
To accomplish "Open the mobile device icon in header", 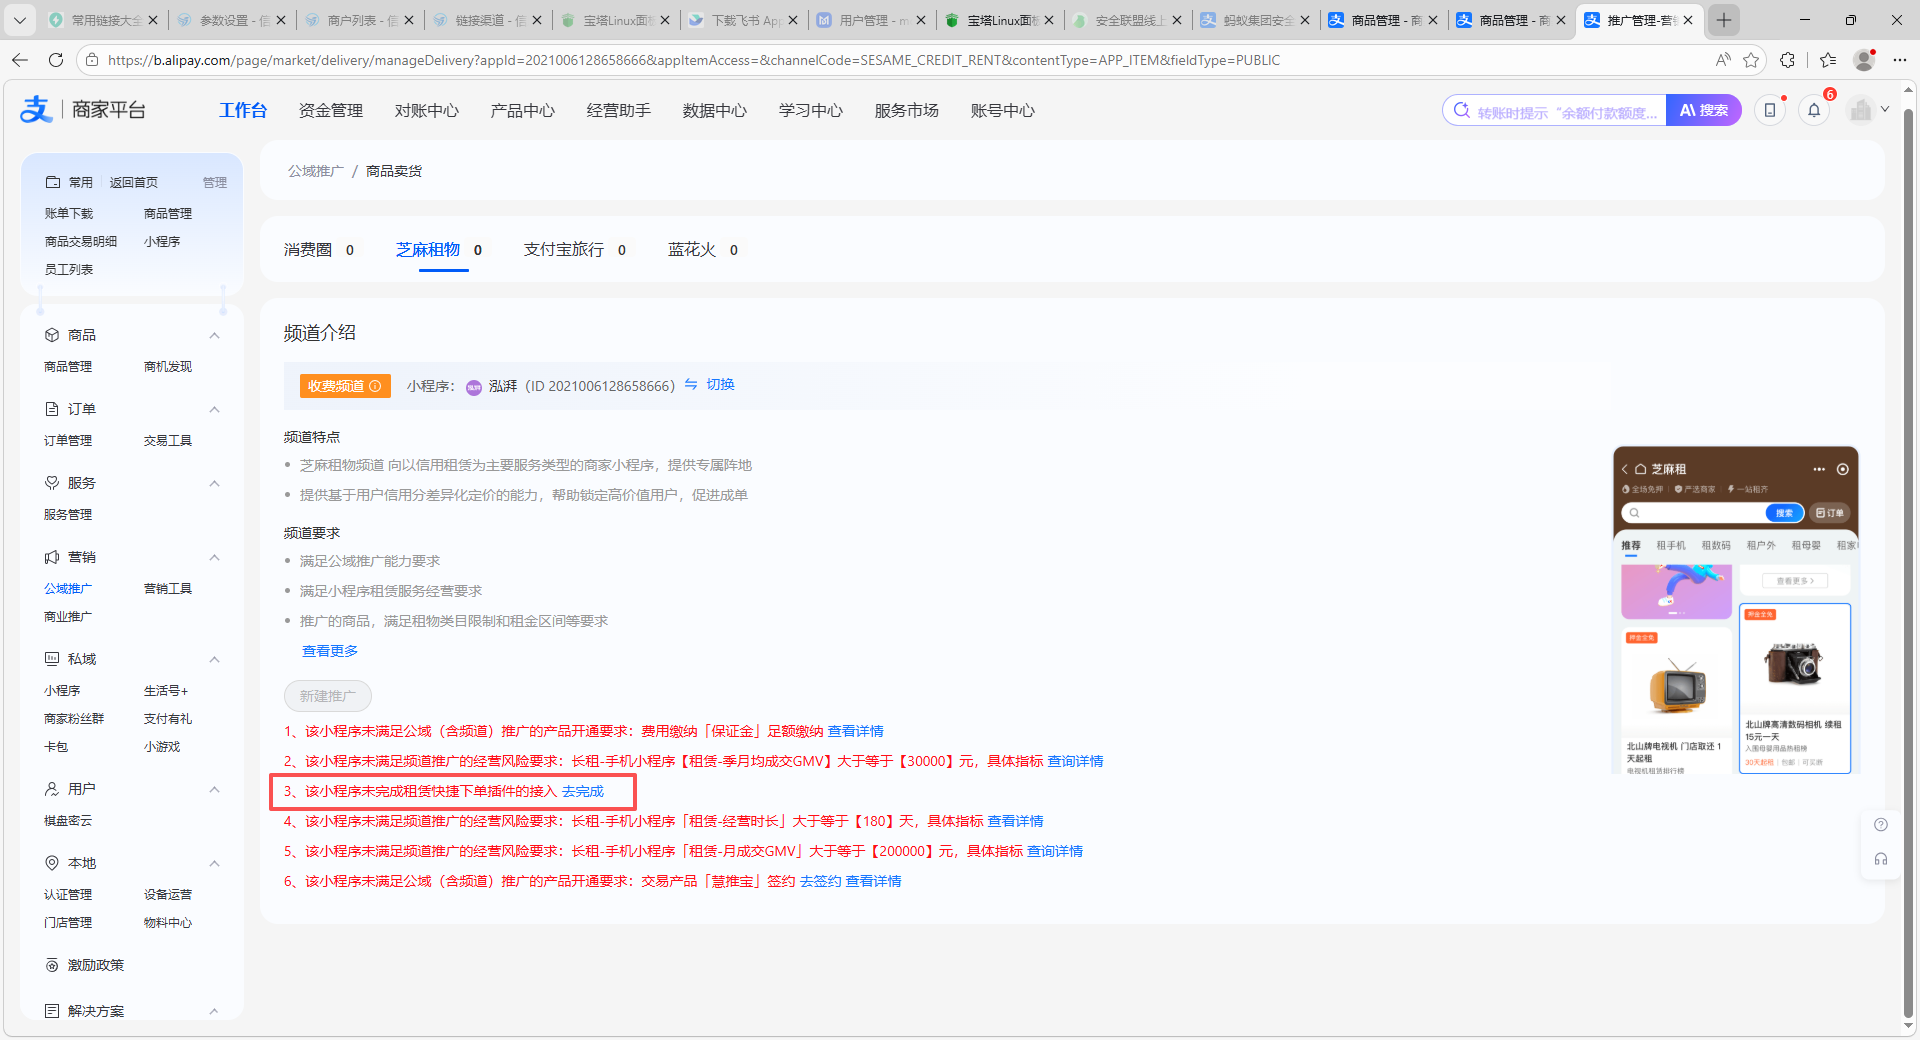I will (1769, 111).
